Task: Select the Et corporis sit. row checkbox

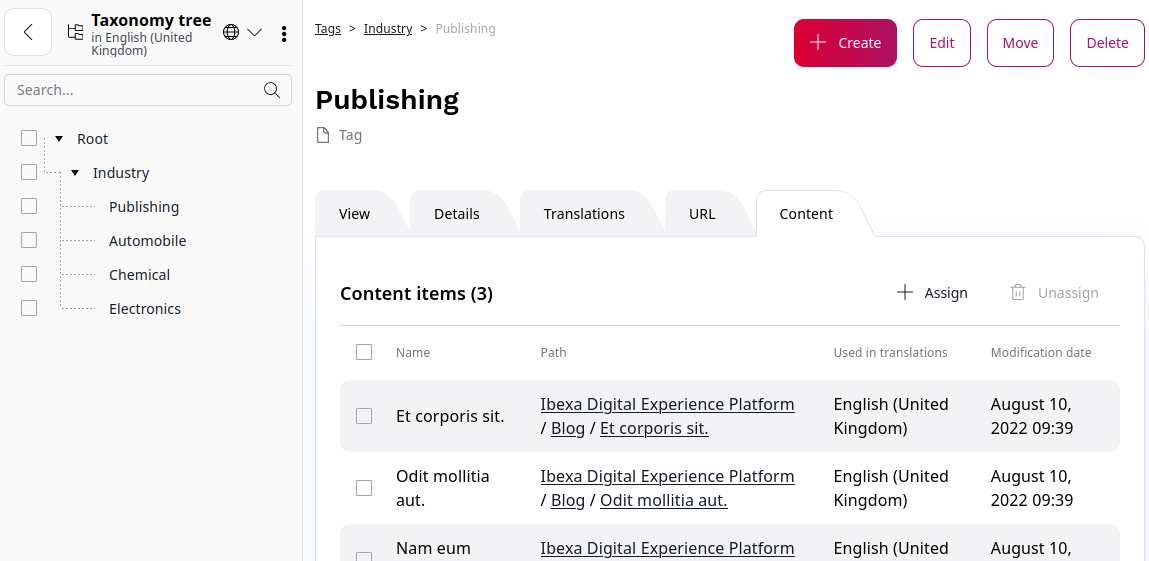Action: click(x=364, y=416)
